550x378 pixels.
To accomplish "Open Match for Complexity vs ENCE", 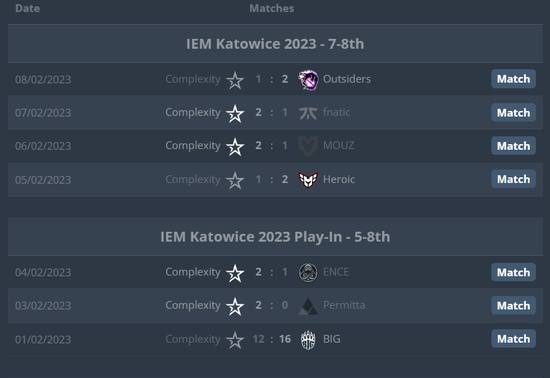I will 513,272.
